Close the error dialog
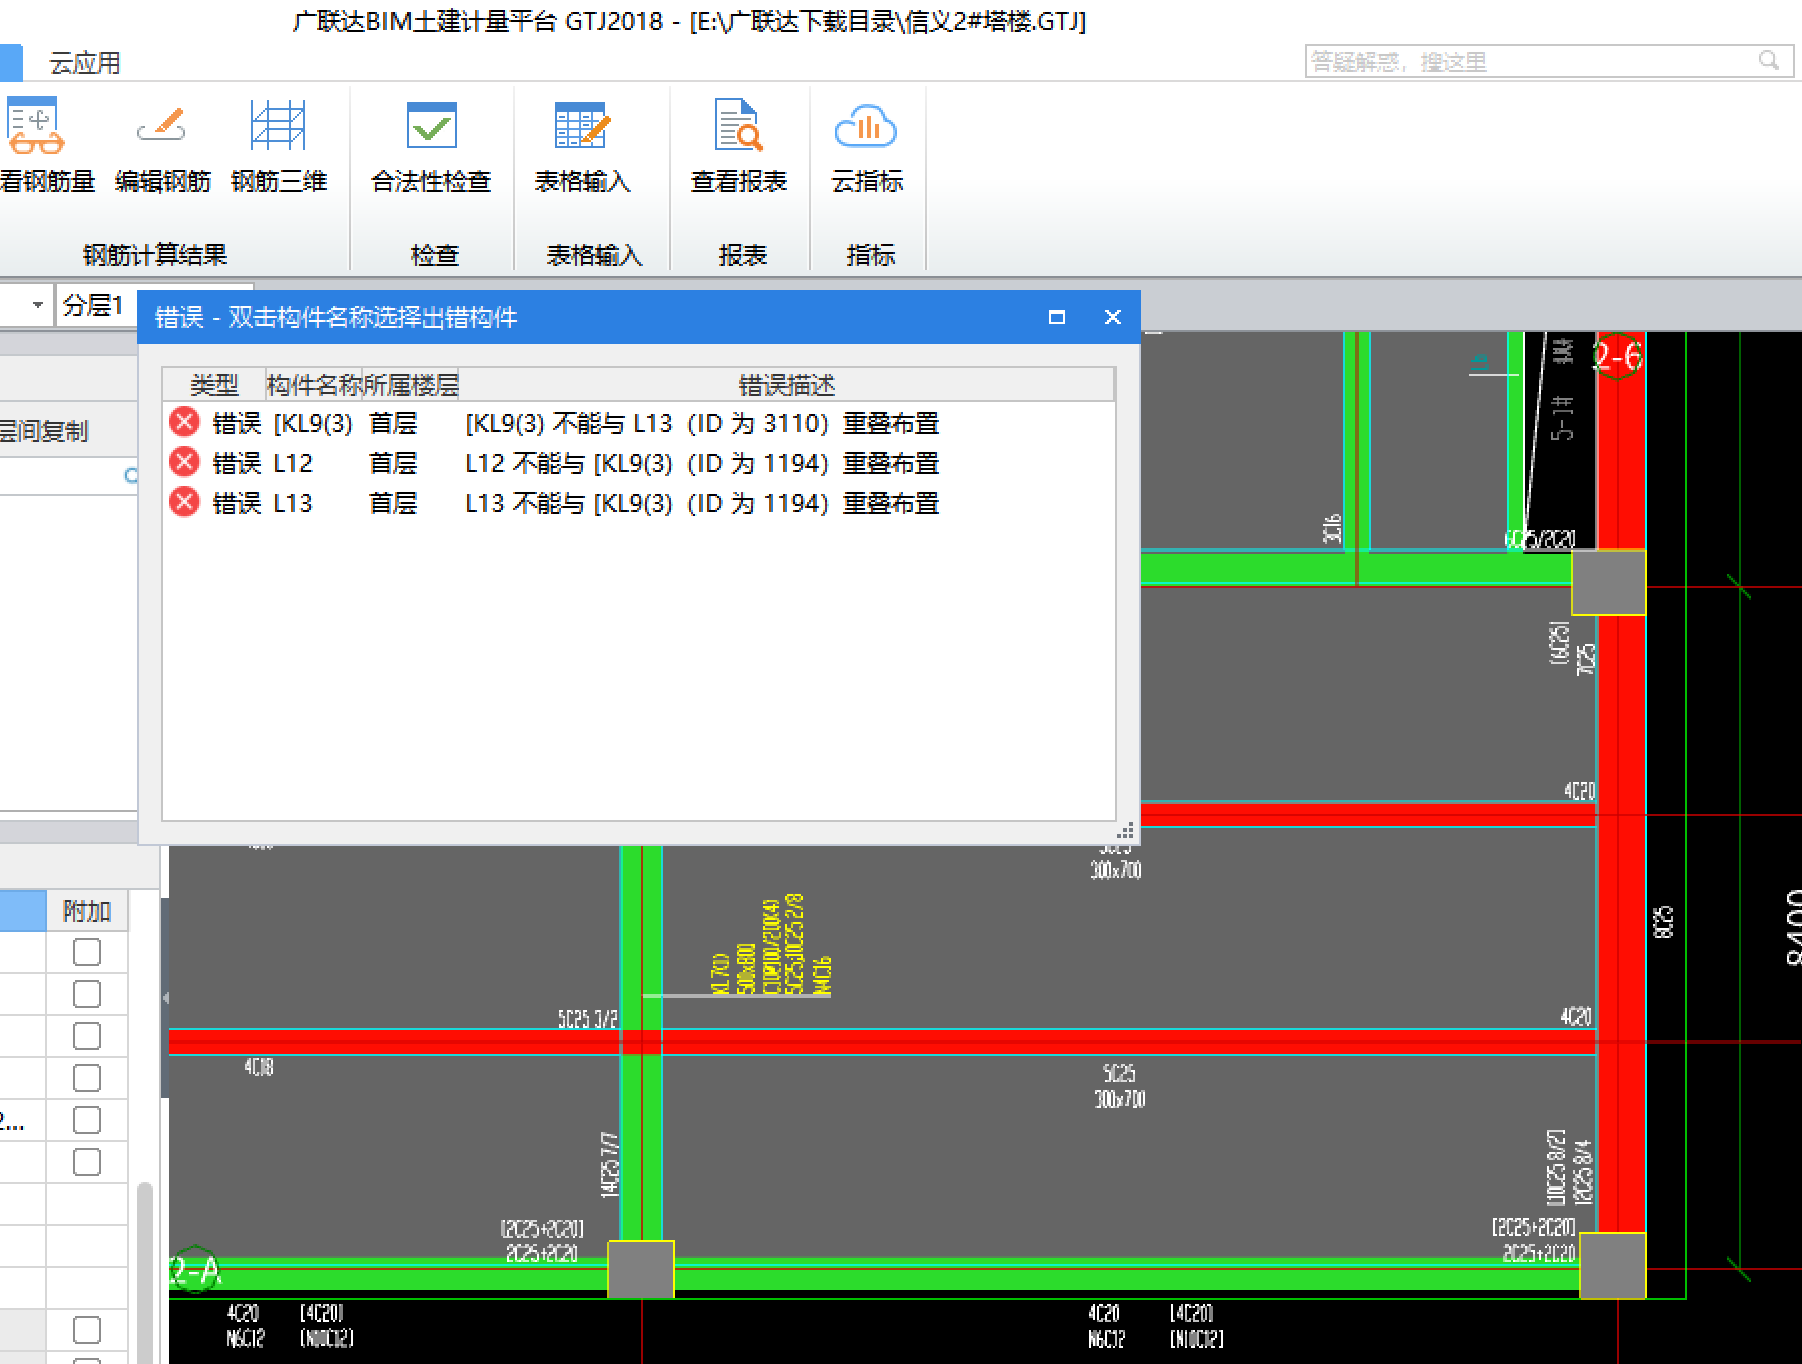1802x1364 pixels. tap(1113, 317)
